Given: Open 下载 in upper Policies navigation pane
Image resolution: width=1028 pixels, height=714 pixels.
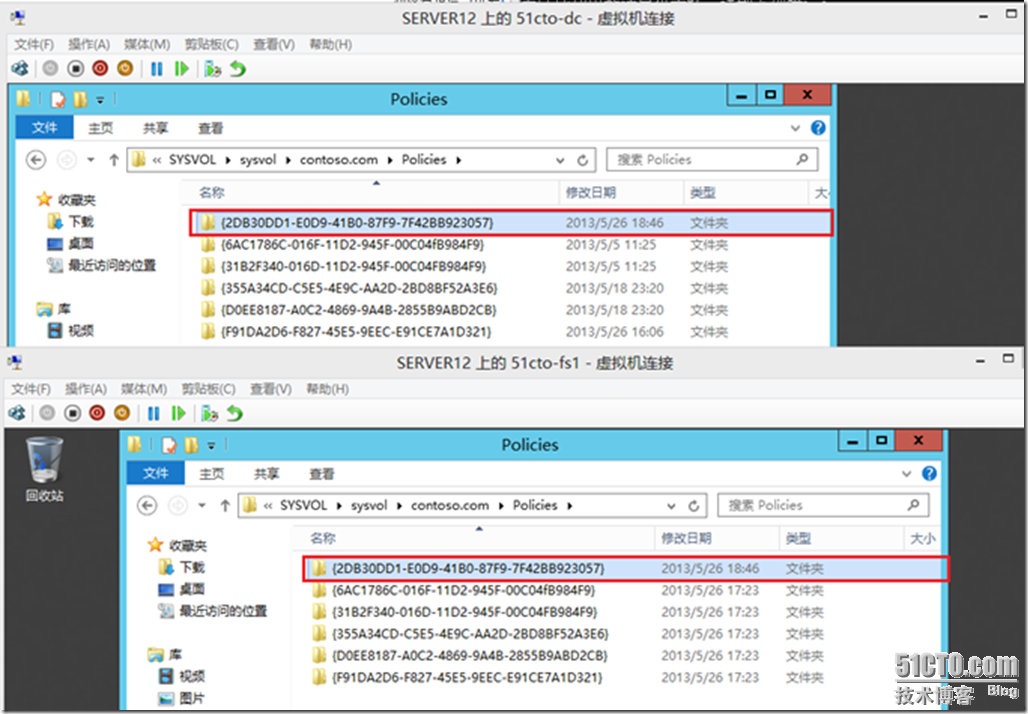Looking at the screenshot, I should (71, 222).
